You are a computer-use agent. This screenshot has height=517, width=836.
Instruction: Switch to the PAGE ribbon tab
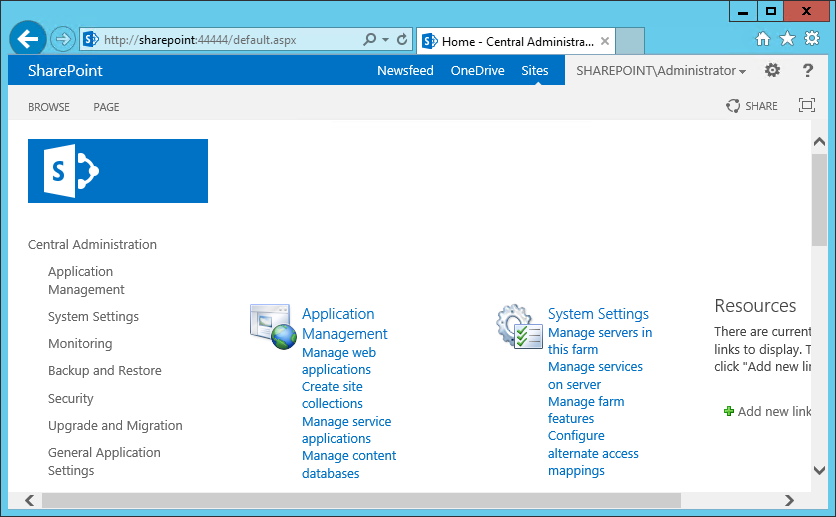click(x=106, y=107)
